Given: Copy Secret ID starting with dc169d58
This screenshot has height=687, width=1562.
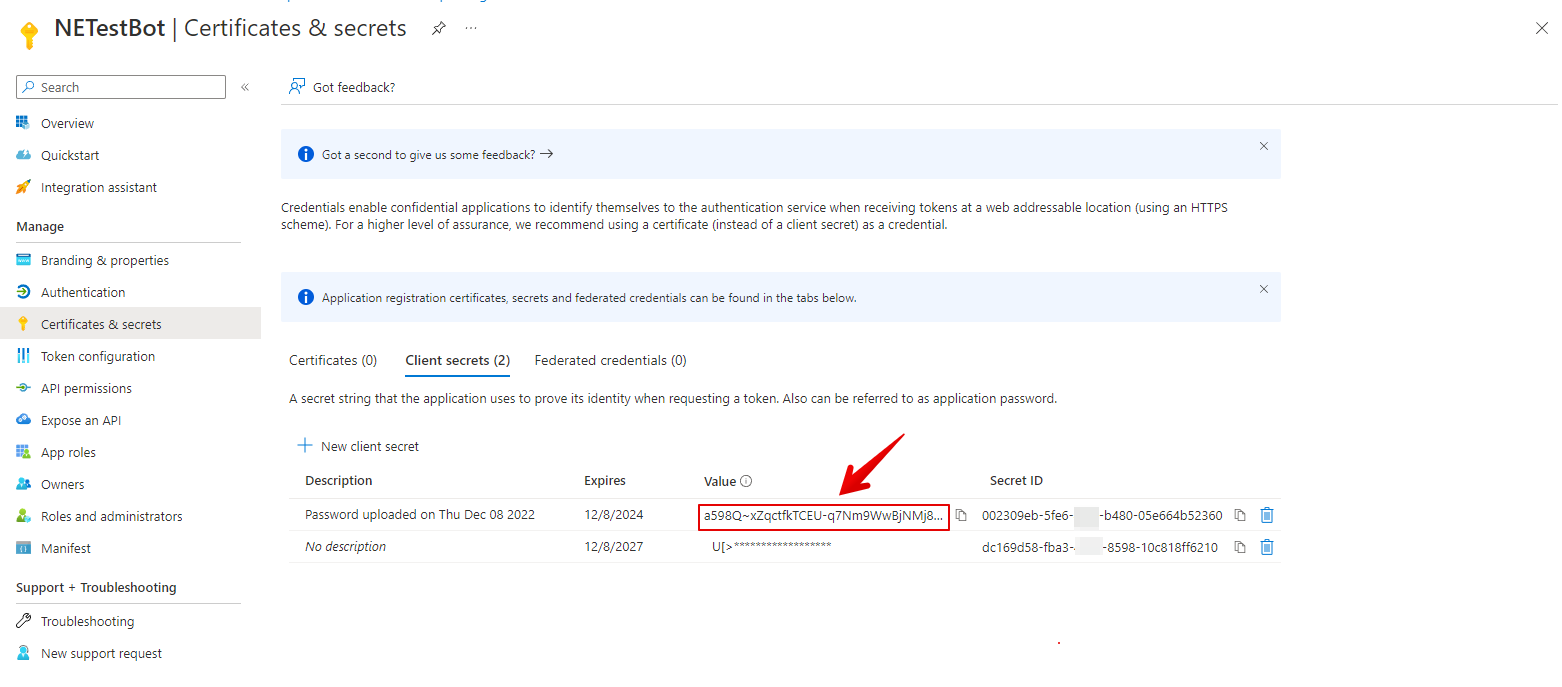Looking at the screenshot, I should pos(1240,547).
